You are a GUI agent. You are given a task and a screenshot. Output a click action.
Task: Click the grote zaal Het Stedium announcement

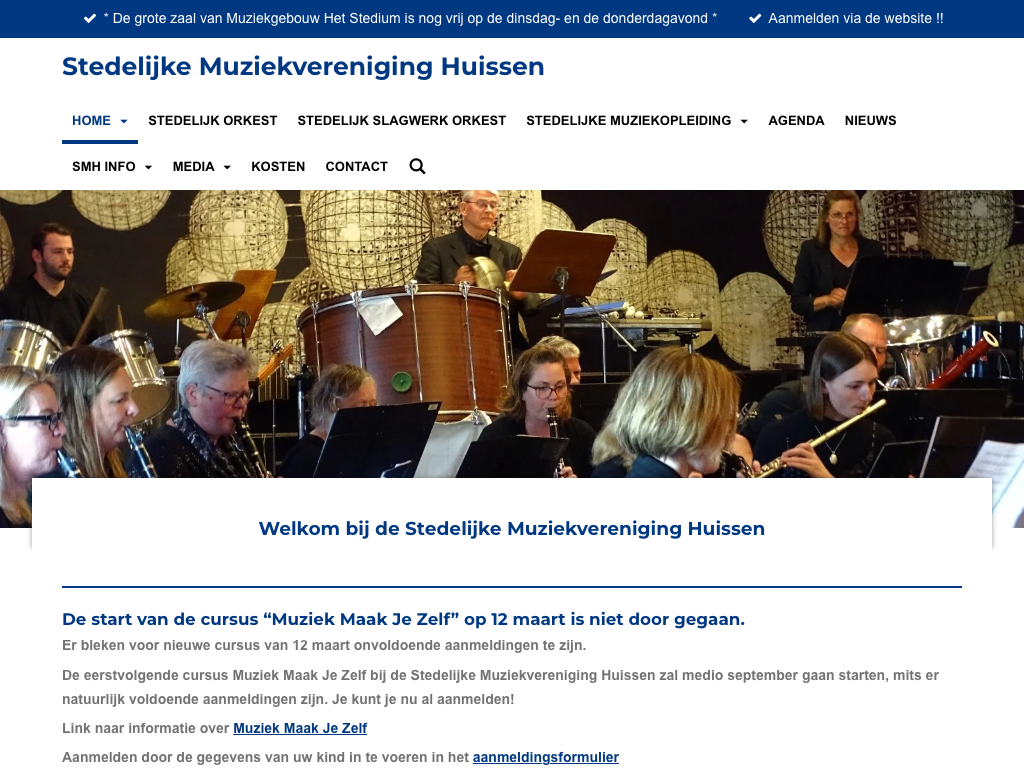[410, 18]
